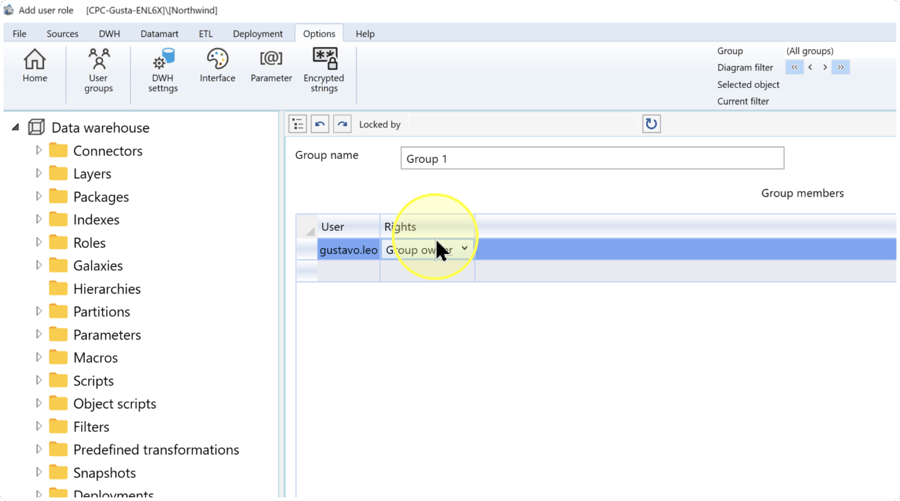This screenshot has width=900, height=501.
Task: Expand the Roles folder
Action: click(38, 242)
